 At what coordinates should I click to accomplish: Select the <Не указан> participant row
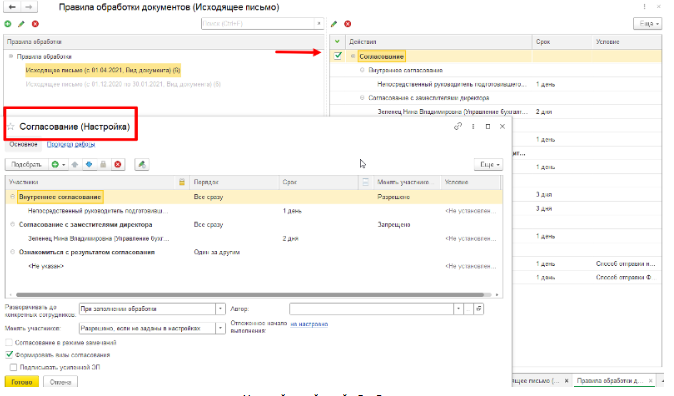pos(254,266)
